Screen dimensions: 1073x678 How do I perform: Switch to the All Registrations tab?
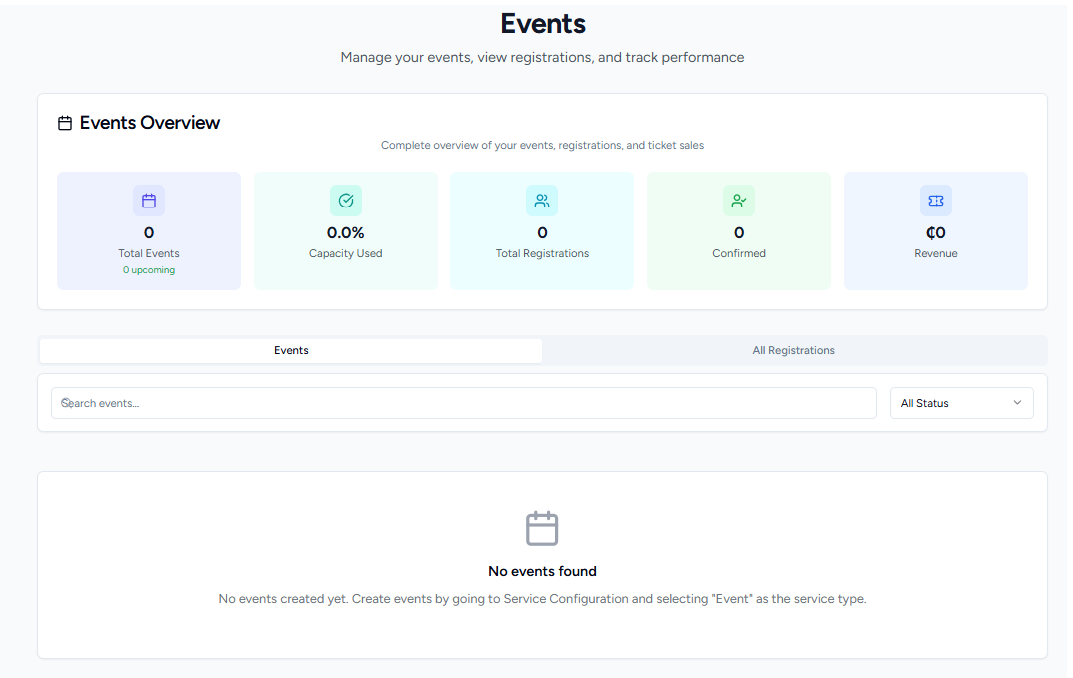(x=793, y=351)
